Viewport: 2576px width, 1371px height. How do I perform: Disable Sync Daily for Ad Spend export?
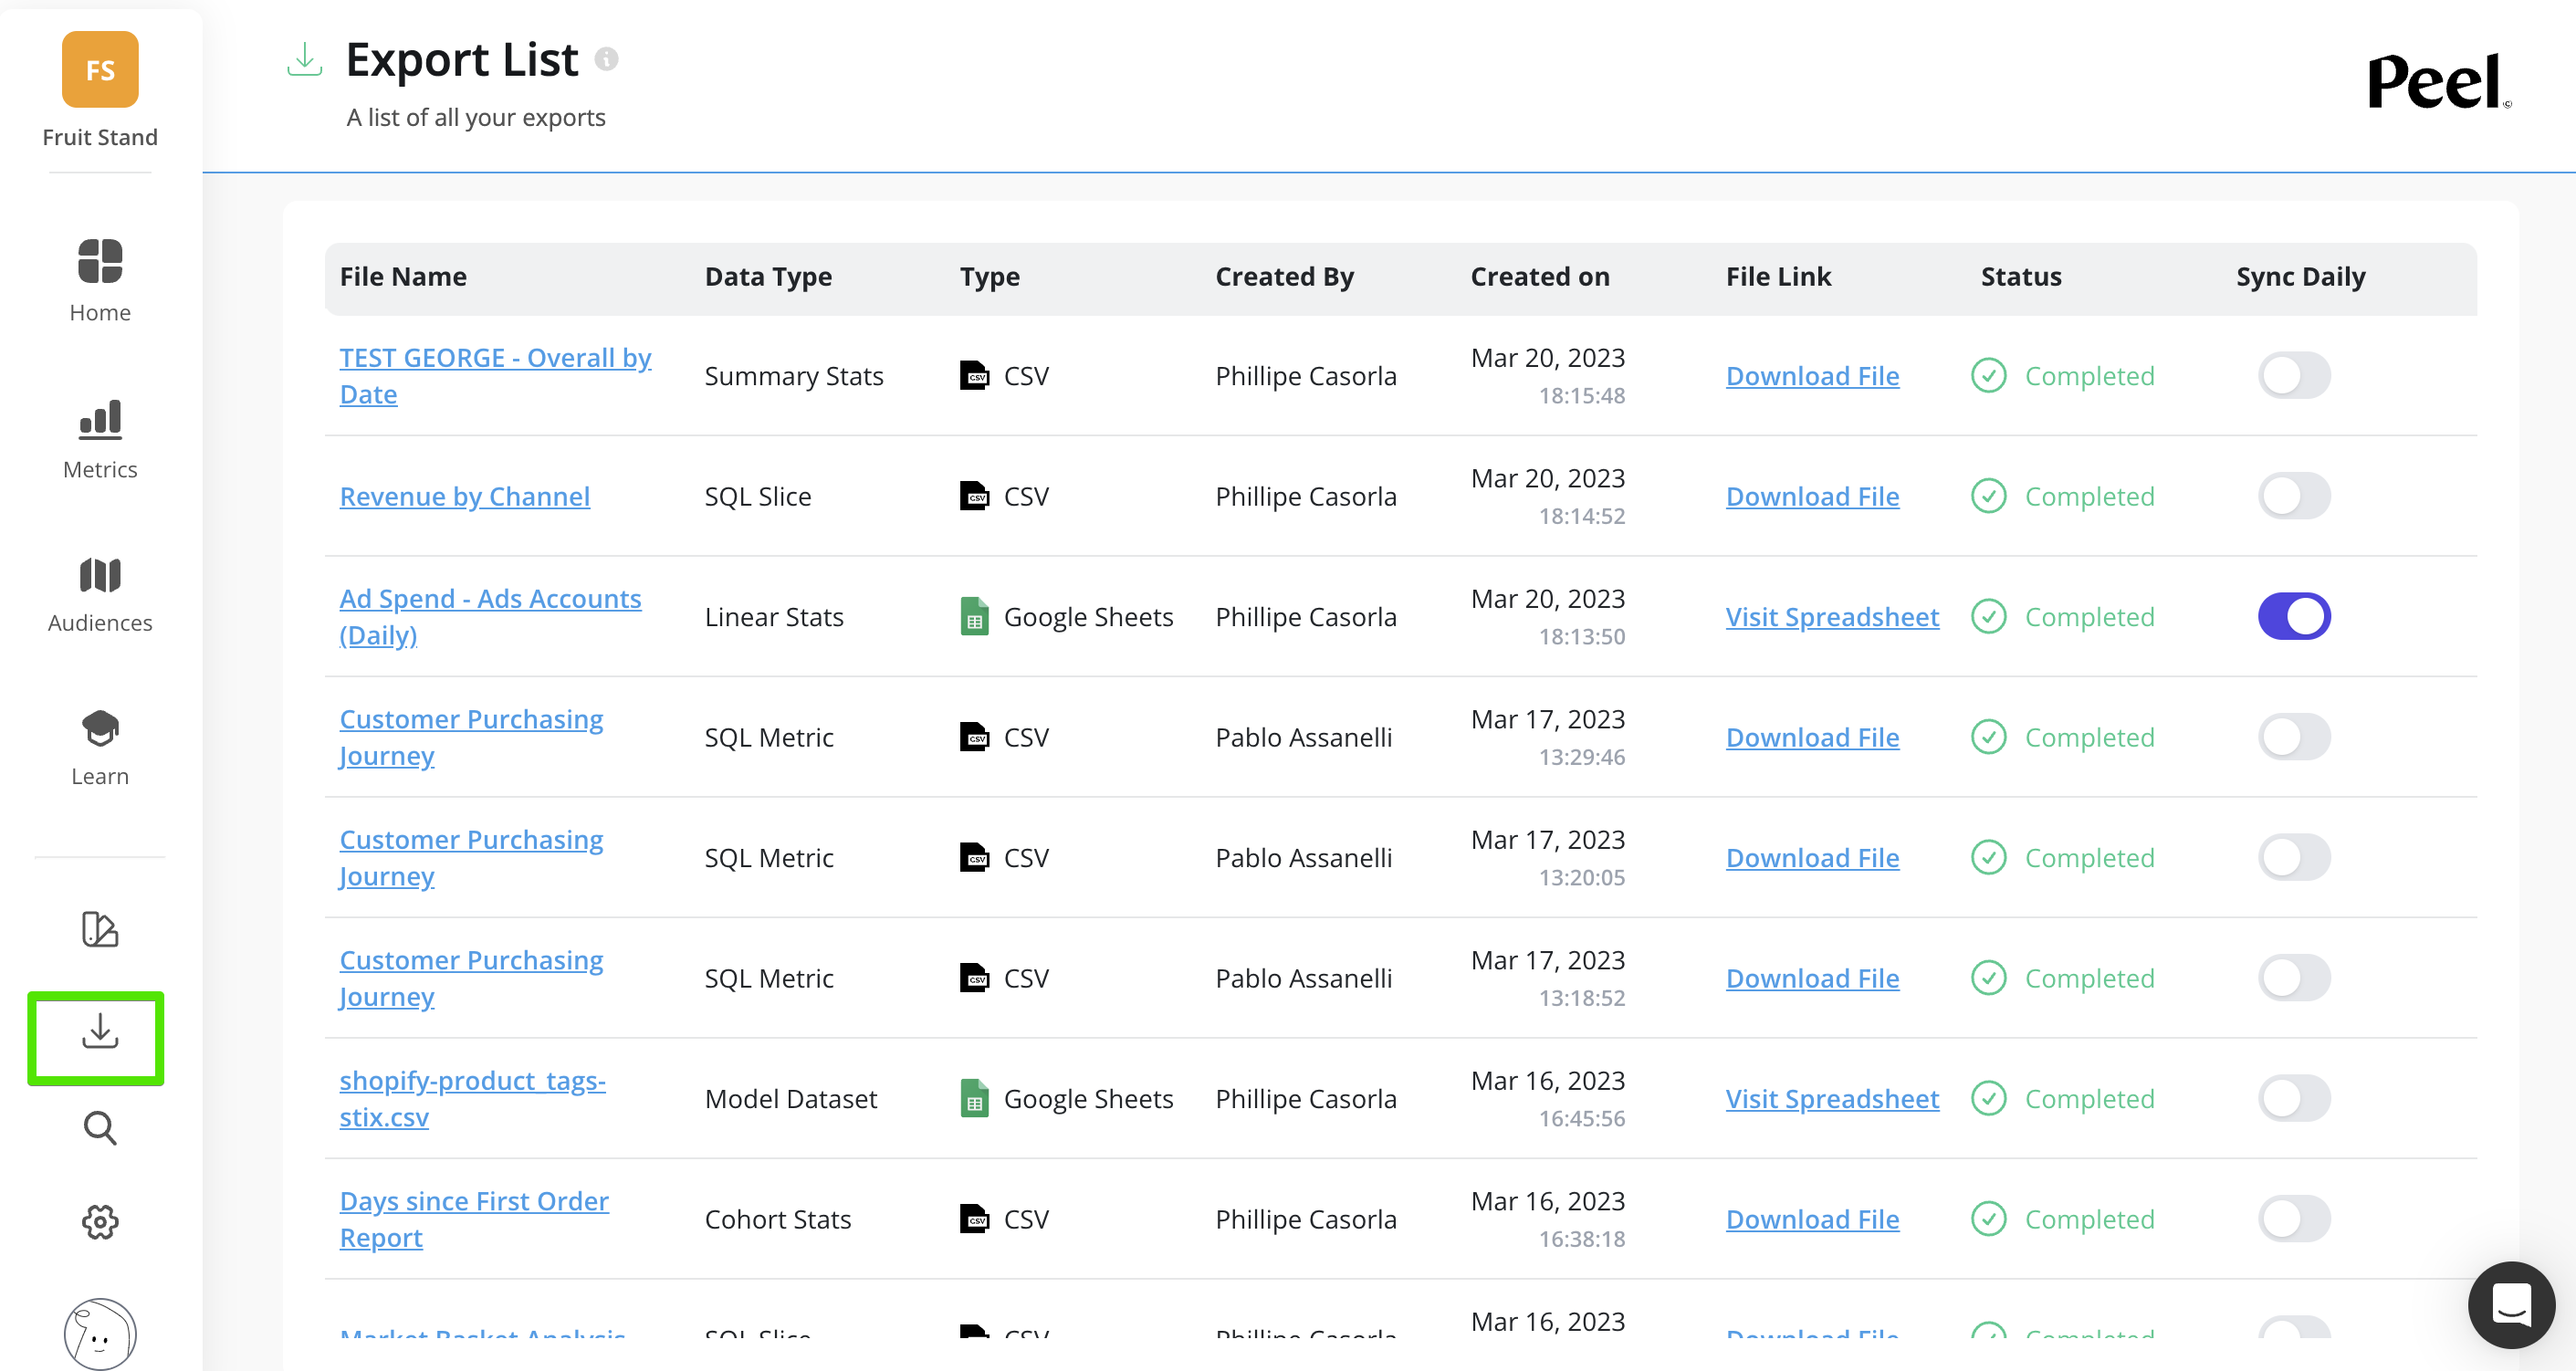tap(2293, 617)
